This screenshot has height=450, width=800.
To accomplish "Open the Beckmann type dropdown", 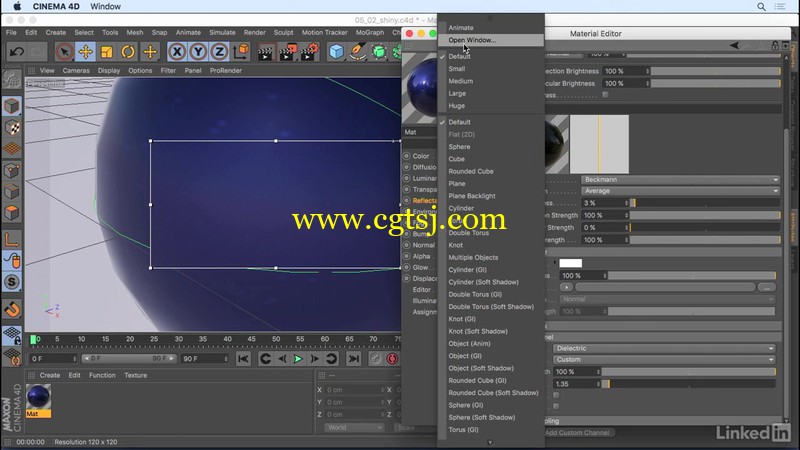I will pos(680,180).
